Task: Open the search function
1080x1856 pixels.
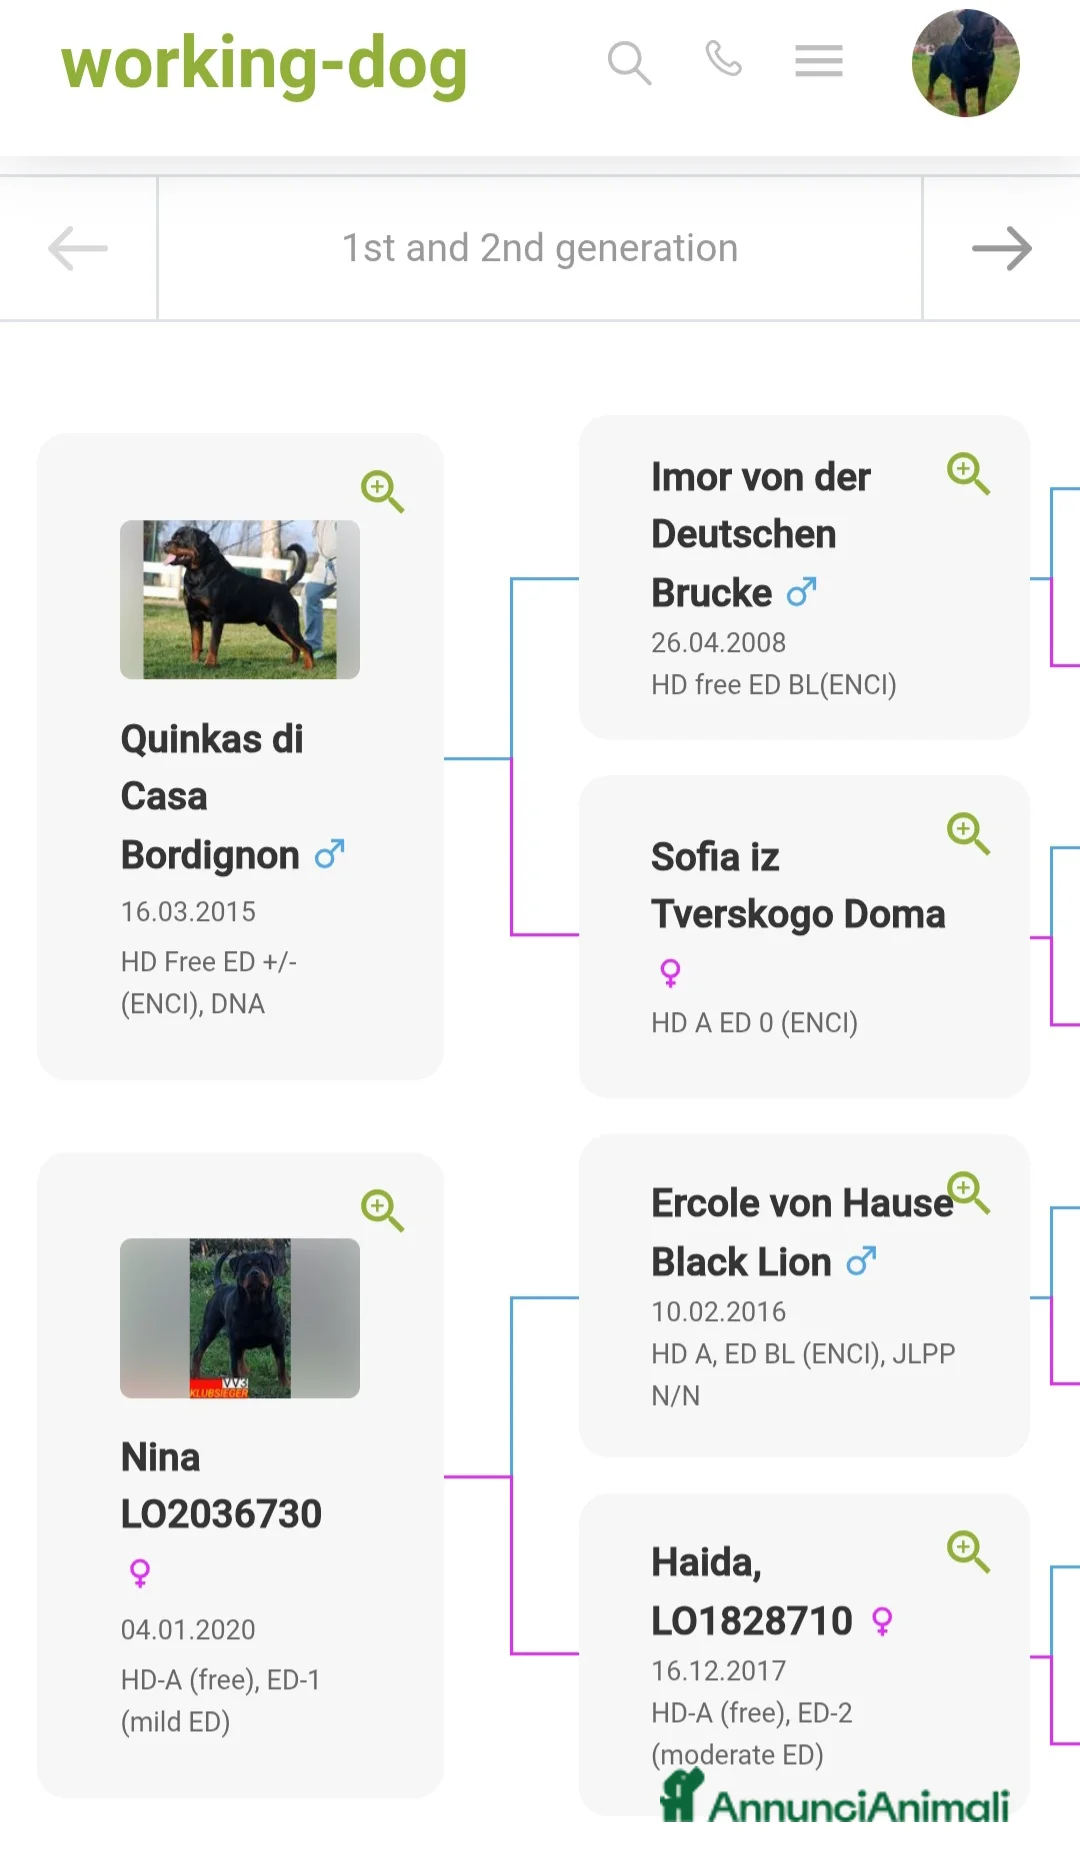Action: [x=629, y=61]
